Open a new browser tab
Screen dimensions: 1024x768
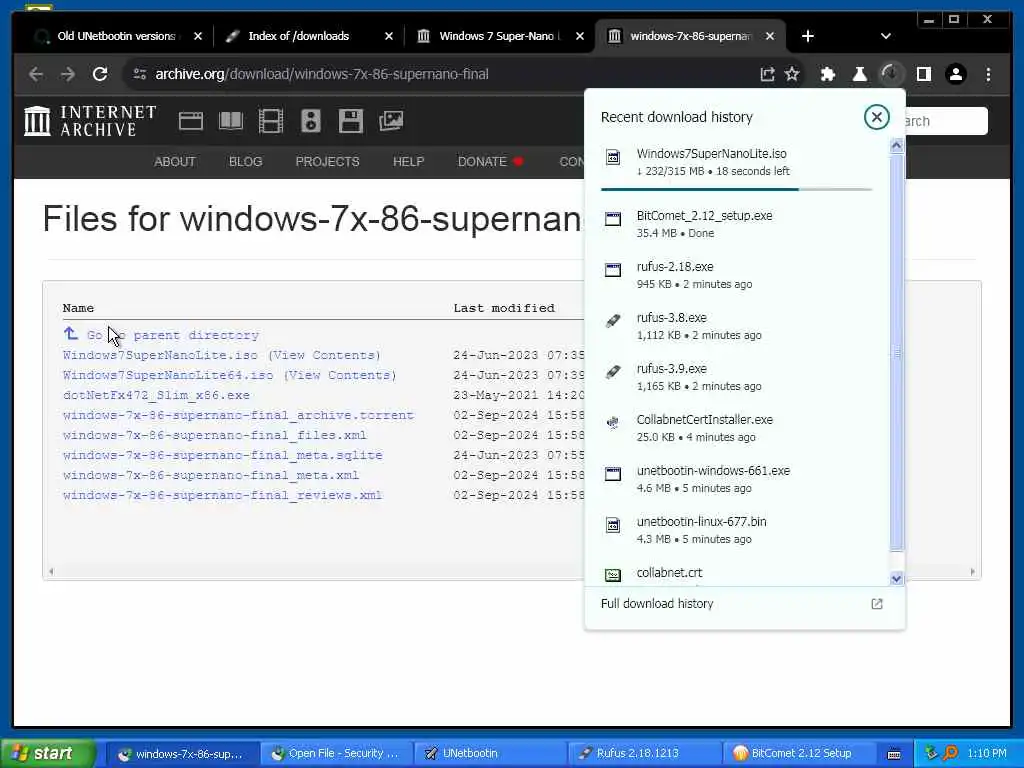(808, 36)
